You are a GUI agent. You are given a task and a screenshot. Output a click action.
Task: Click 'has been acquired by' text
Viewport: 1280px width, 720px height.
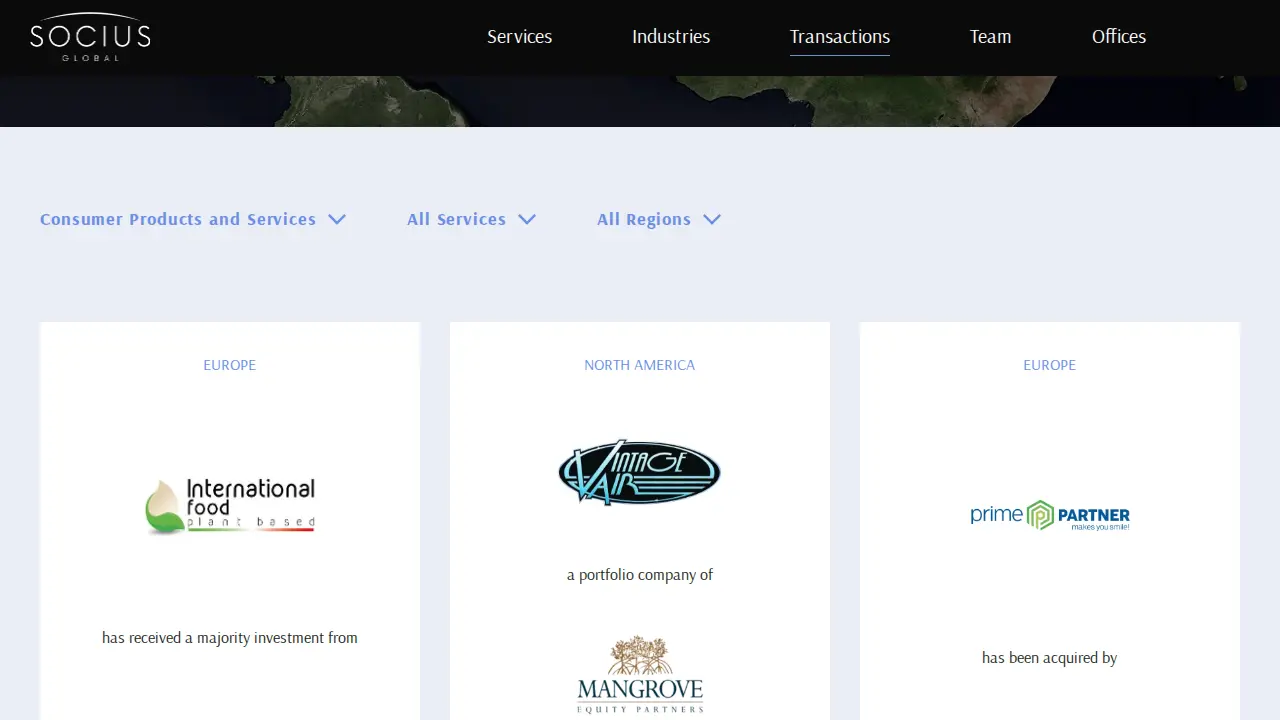[1050, 658]
